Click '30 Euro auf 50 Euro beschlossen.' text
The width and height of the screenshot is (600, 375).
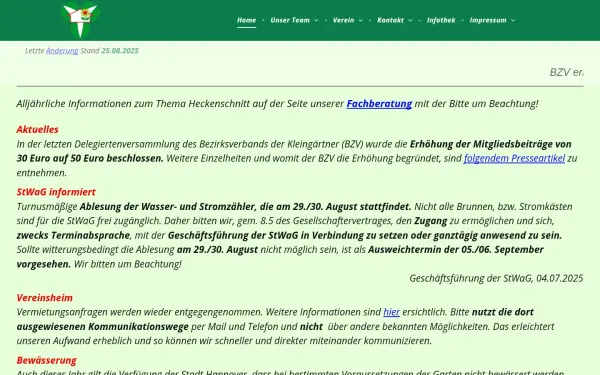click(x=90, y=158)
